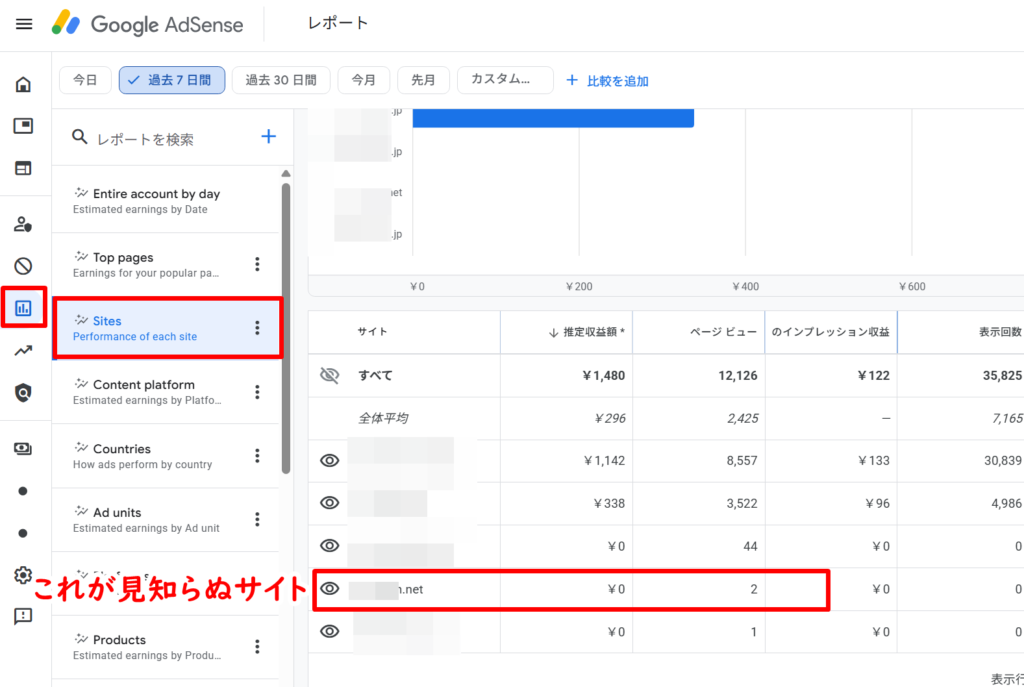Open the Feedback icon at bottom sidebar
The image size is (1024, 687).
24,616
